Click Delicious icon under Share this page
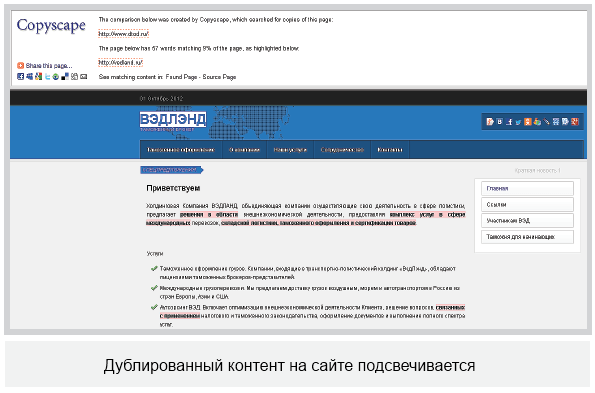Viewport: 595px width, 393px height. [x=65, y=76]
